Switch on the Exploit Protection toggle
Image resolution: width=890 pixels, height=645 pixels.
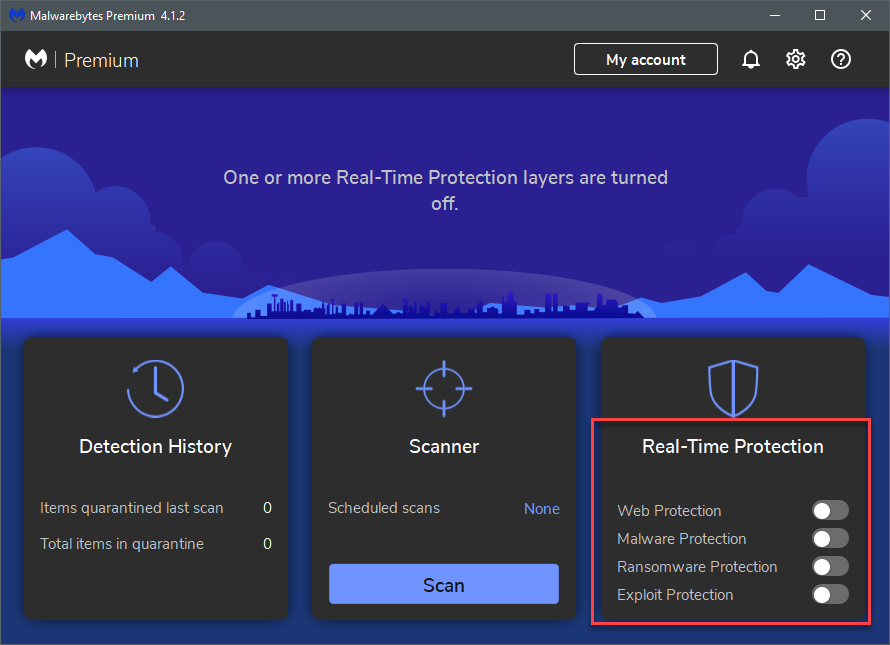[x=830, y=594]
